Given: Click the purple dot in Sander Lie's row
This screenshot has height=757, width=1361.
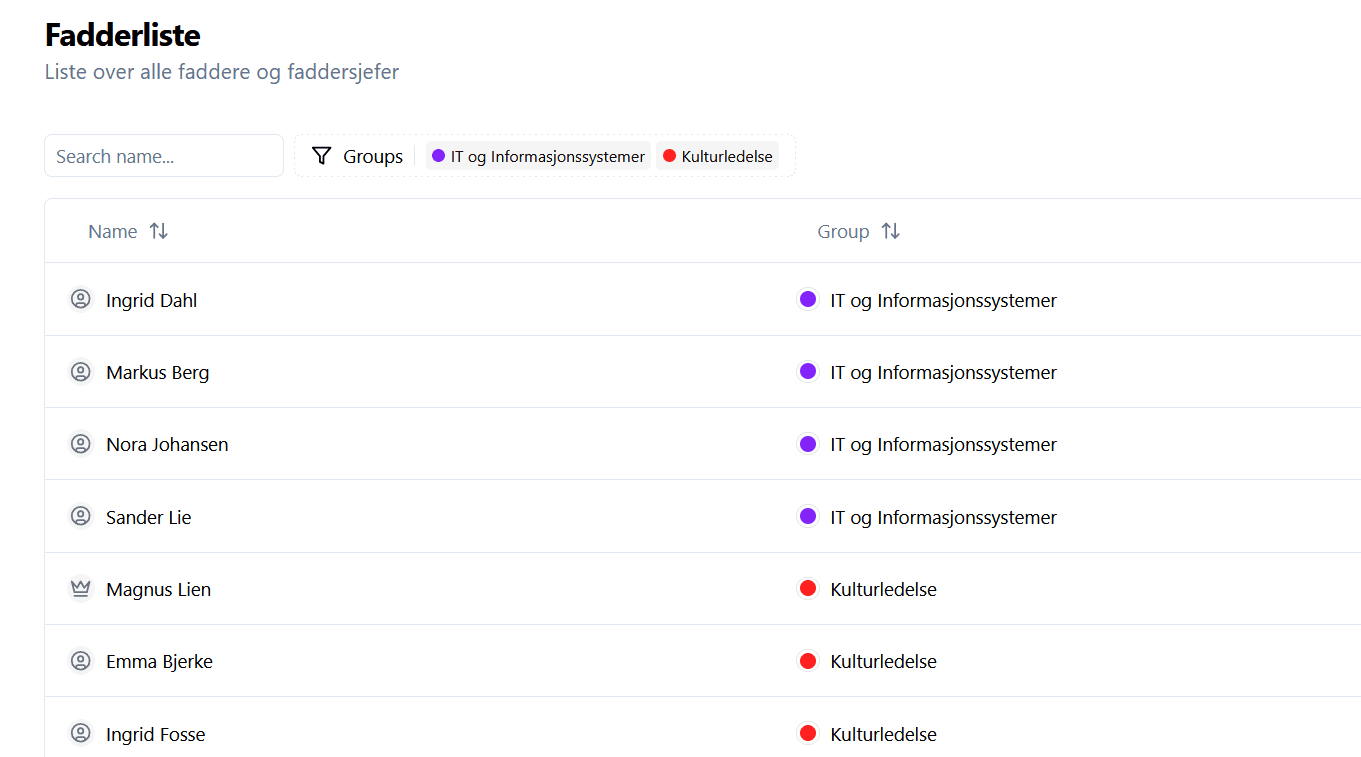Looking at the screenshot, I should coord(808,517).
